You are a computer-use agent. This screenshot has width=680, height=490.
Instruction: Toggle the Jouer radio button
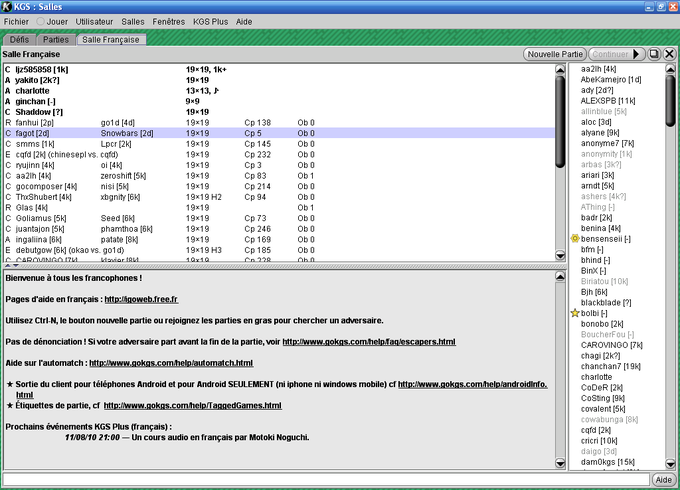(x=40, y=21)
